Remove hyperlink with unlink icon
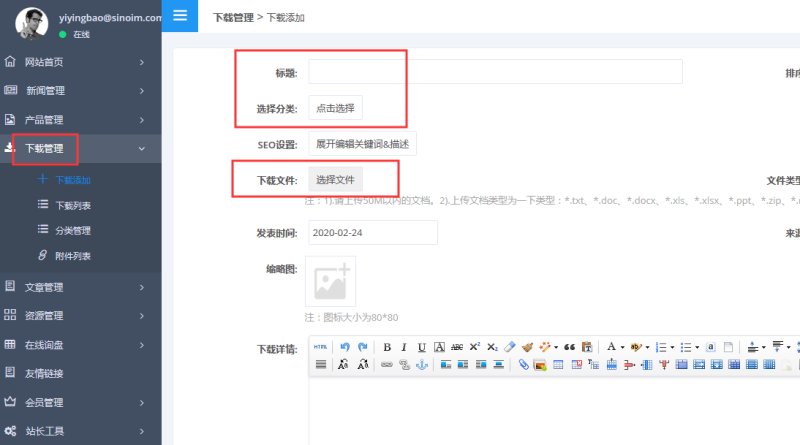The height and width of the screenshot is (445, 800). point(405,364)
